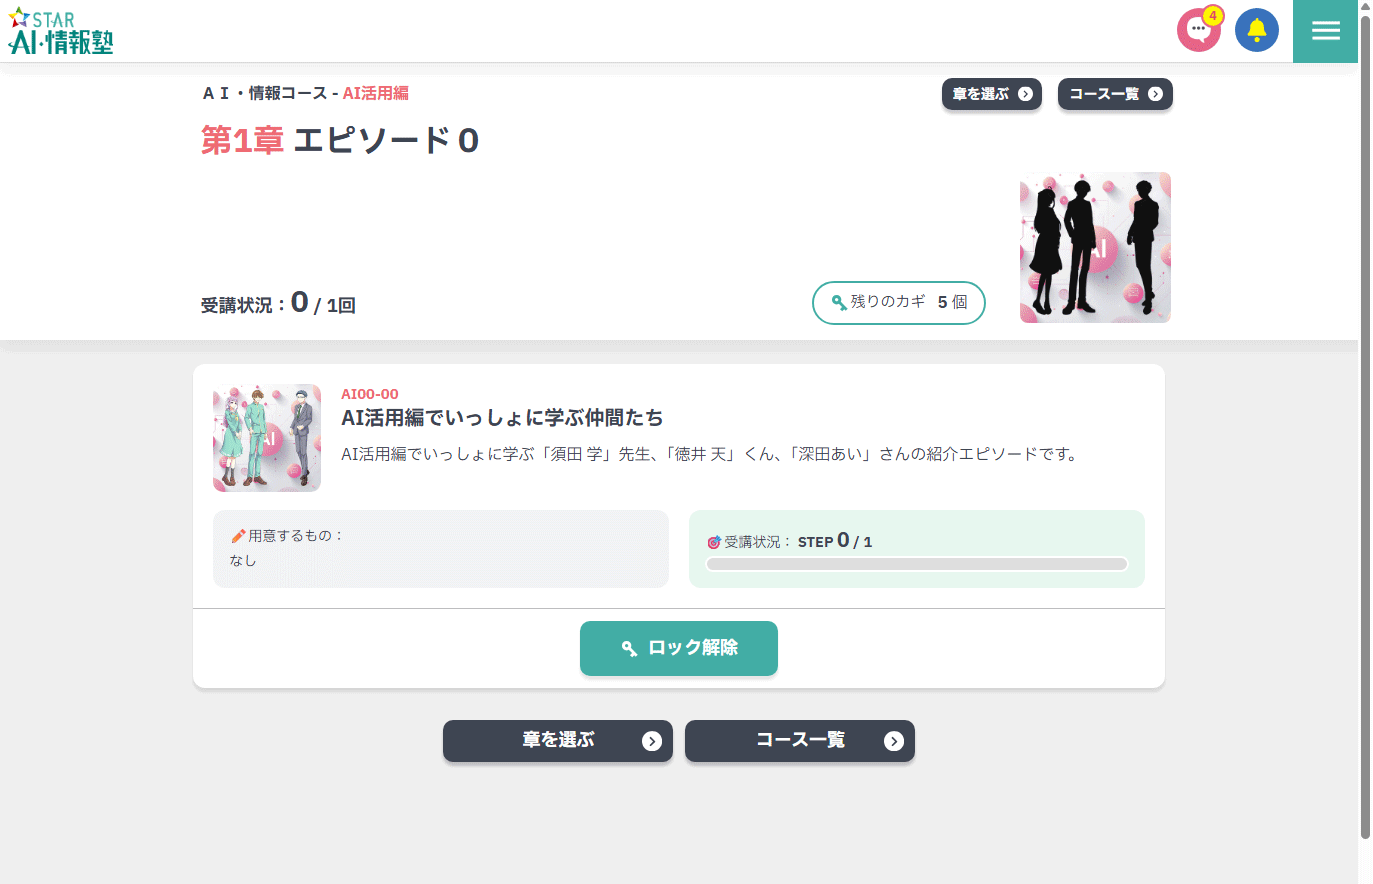Click the episode title AI活用編でいっしょに学ぶ仲間たち
Viewport: 1373px width, 884px height.
pyautogui.click(x=502, y=418)
